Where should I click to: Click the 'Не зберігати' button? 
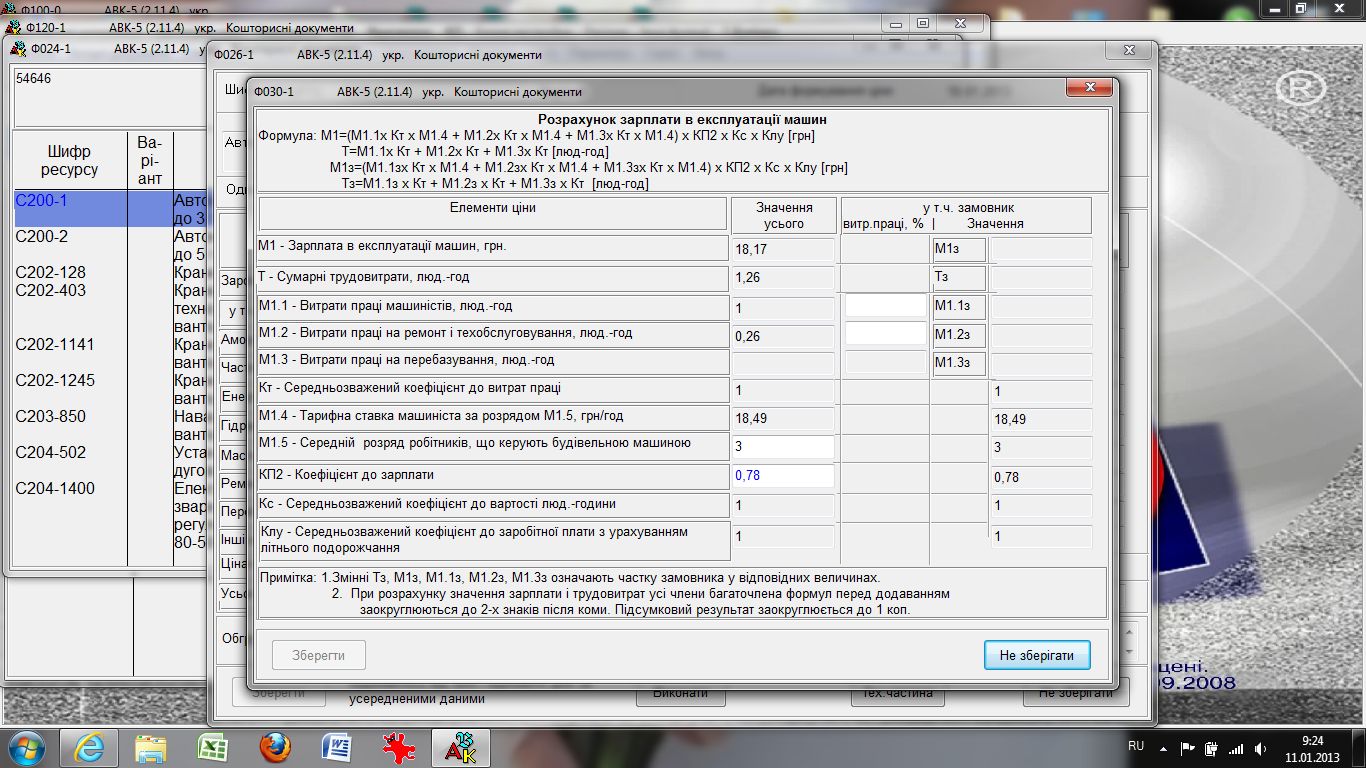coord(1036,656)
